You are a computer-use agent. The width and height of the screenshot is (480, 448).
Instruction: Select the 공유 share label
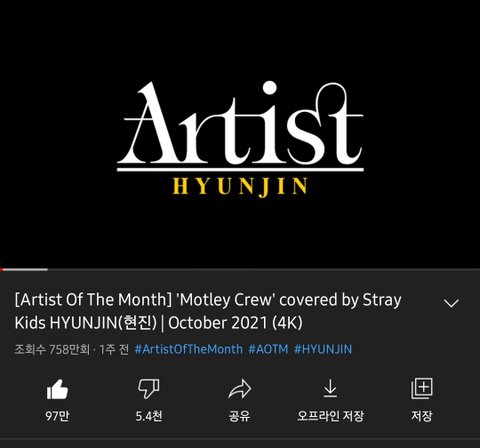coord(239,416)
